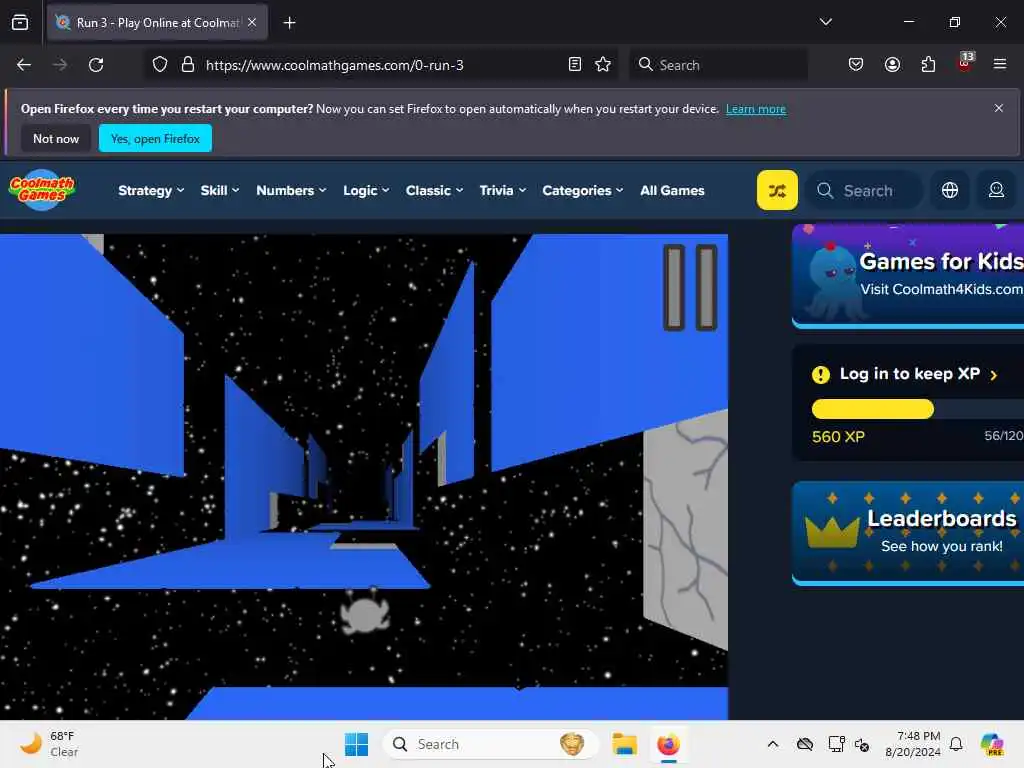This screenshot has width=1024, height=768.
Task: Open tracking protection shield info
Action: click(x=160, y=65)
